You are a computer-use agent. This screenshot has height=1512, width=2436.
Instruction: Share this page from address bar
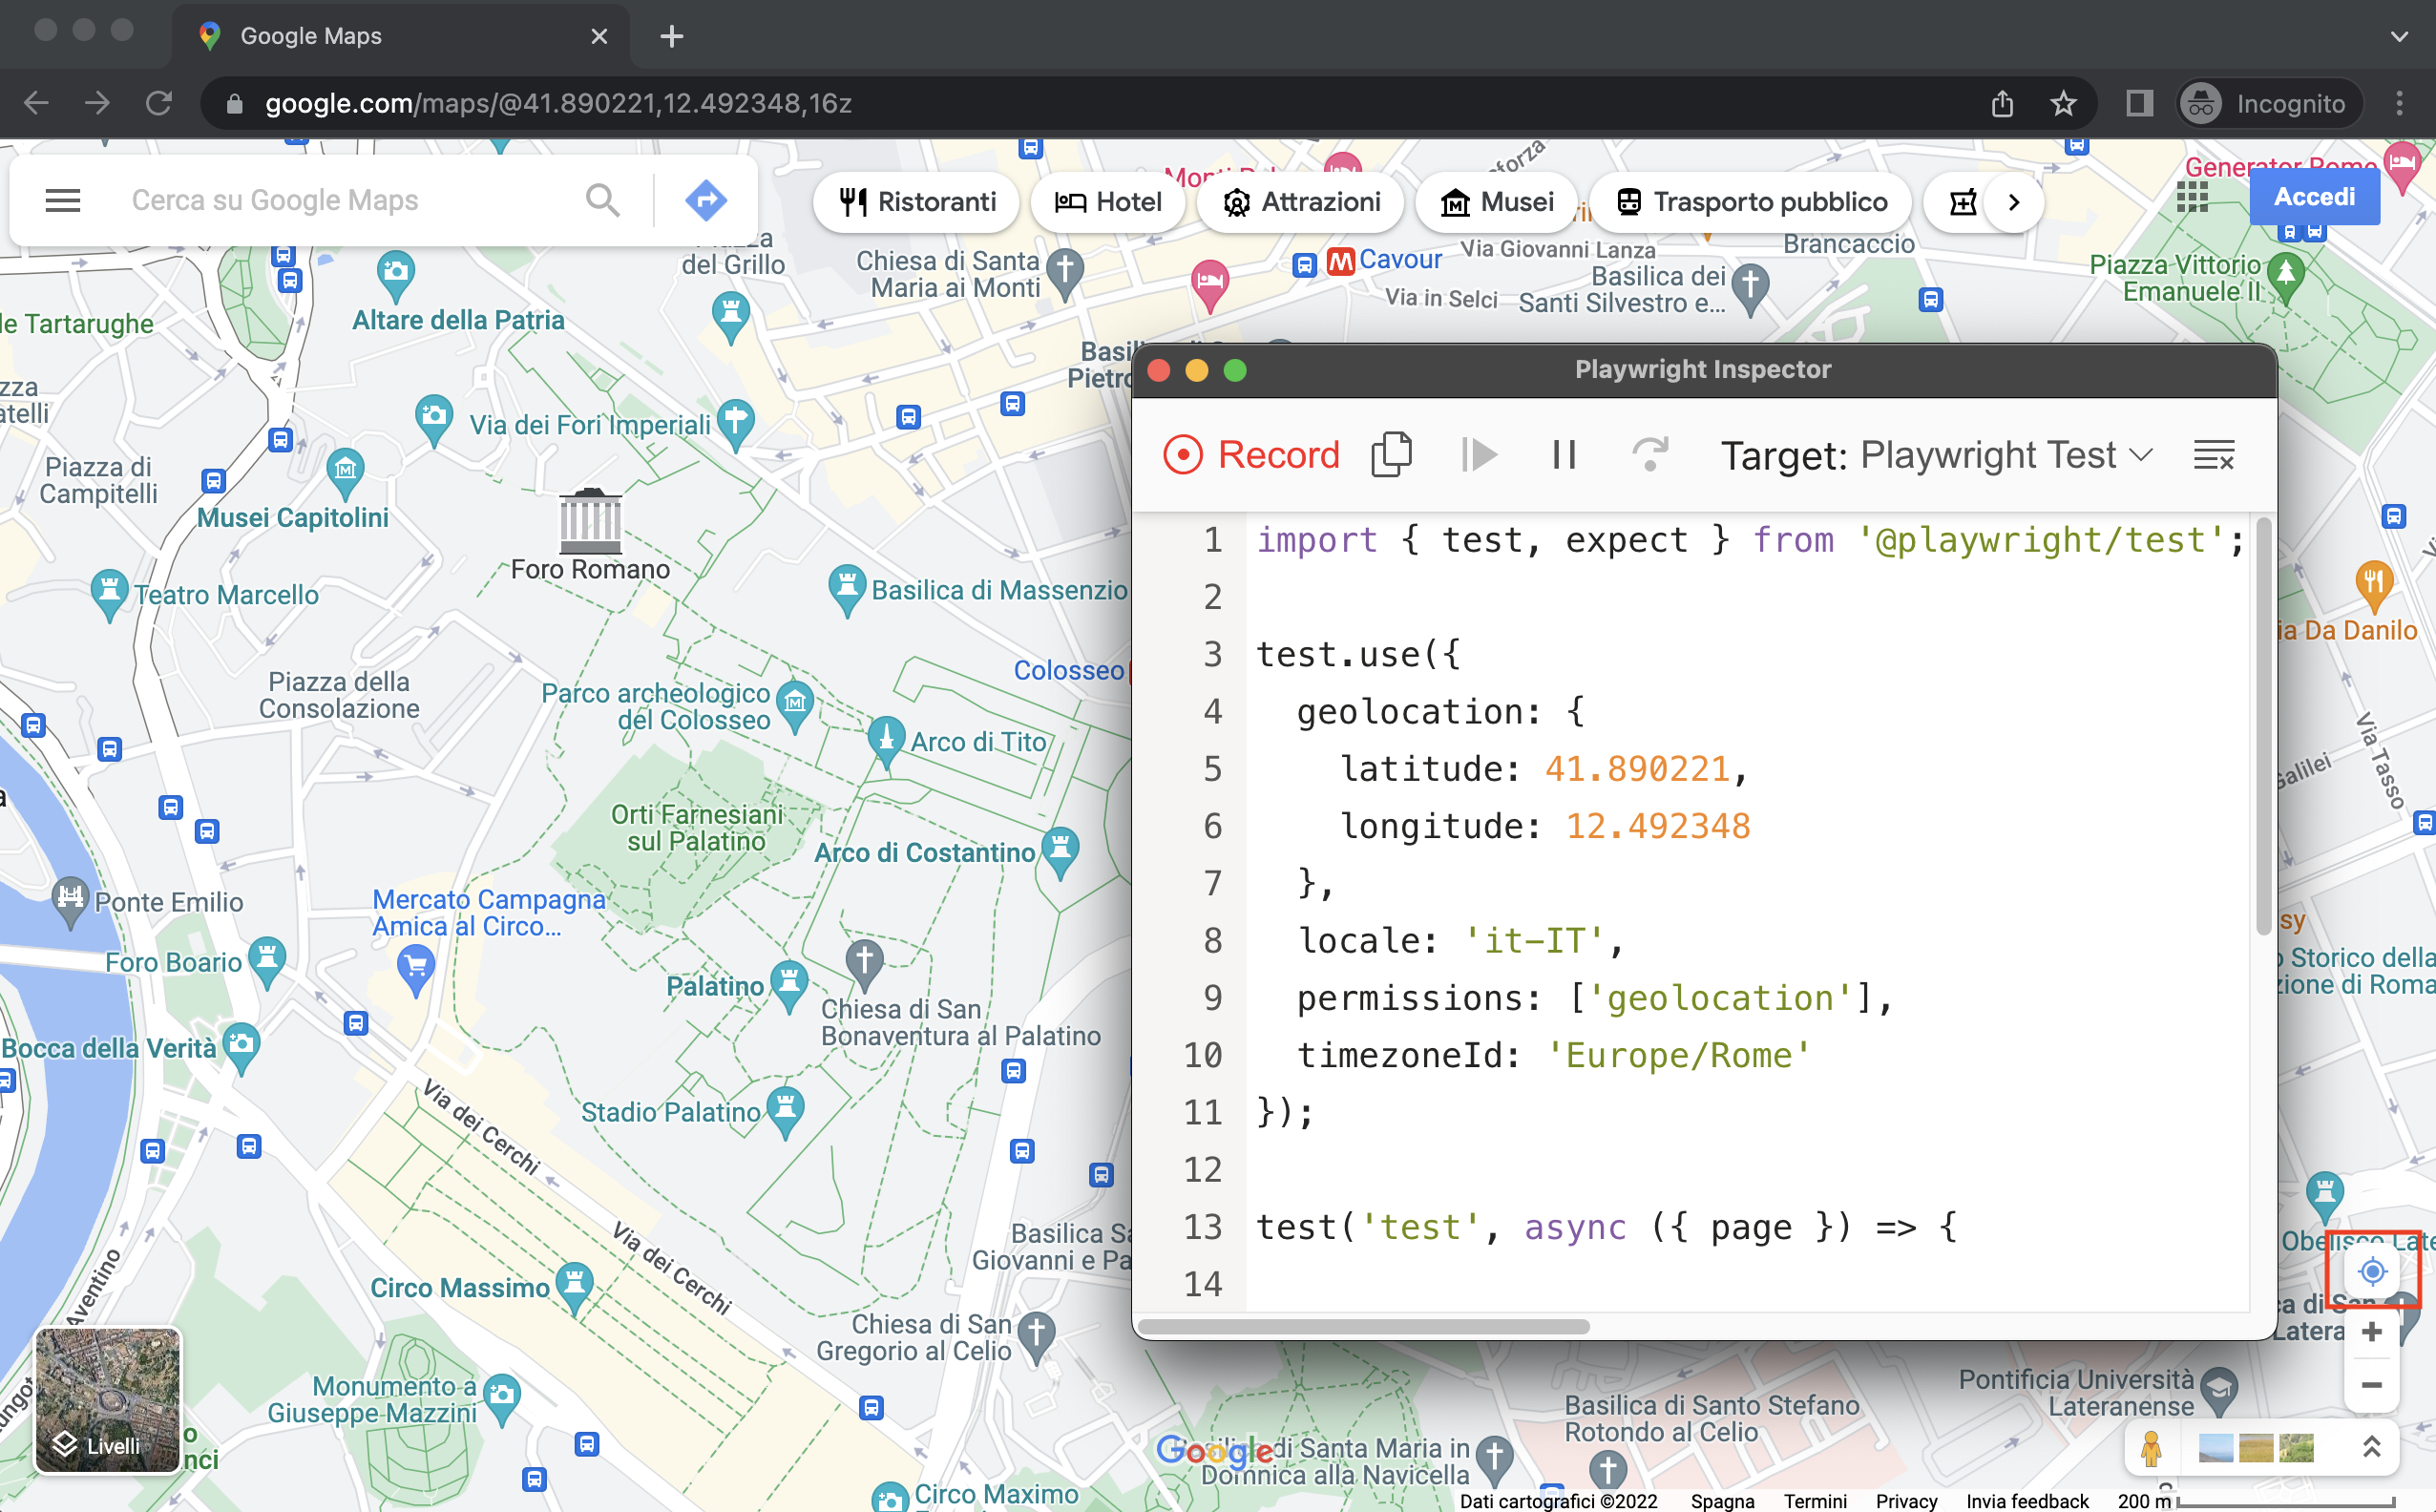2002,103
